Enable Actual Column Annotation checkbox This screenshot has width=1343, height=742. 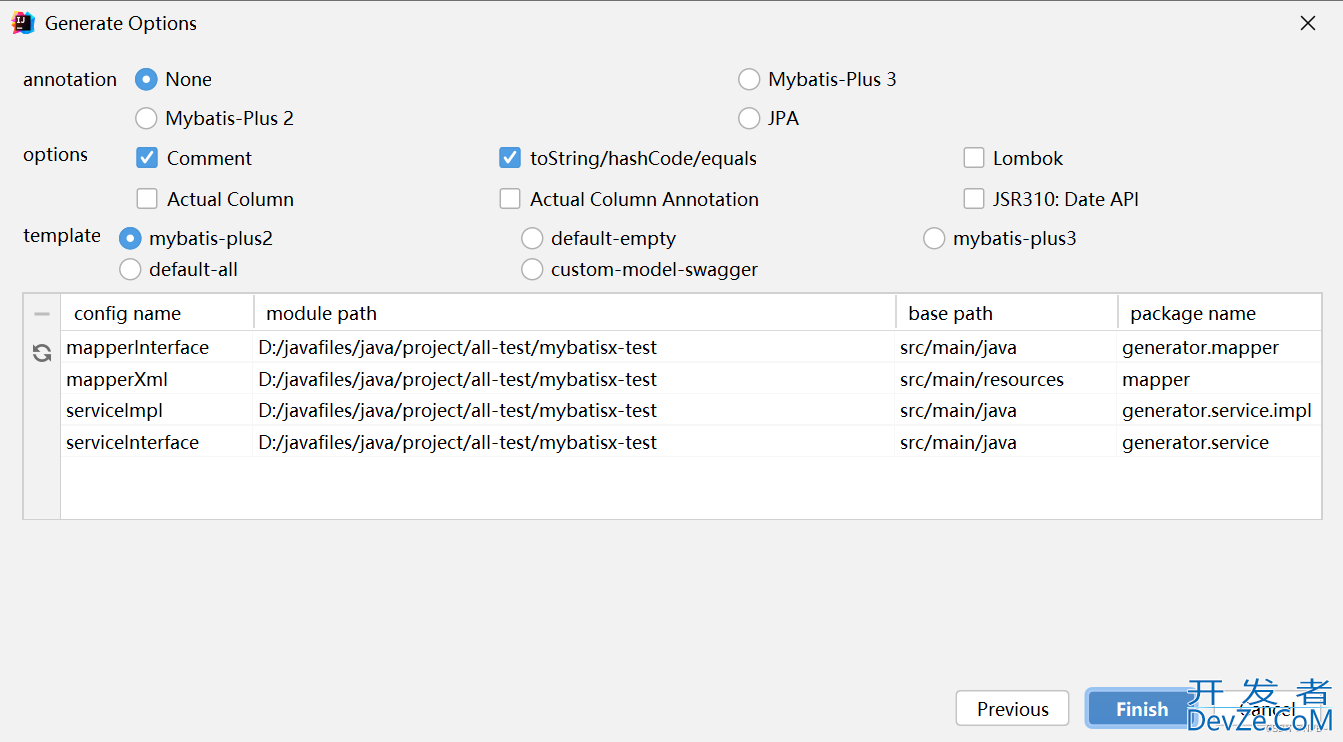coord(510,199)
